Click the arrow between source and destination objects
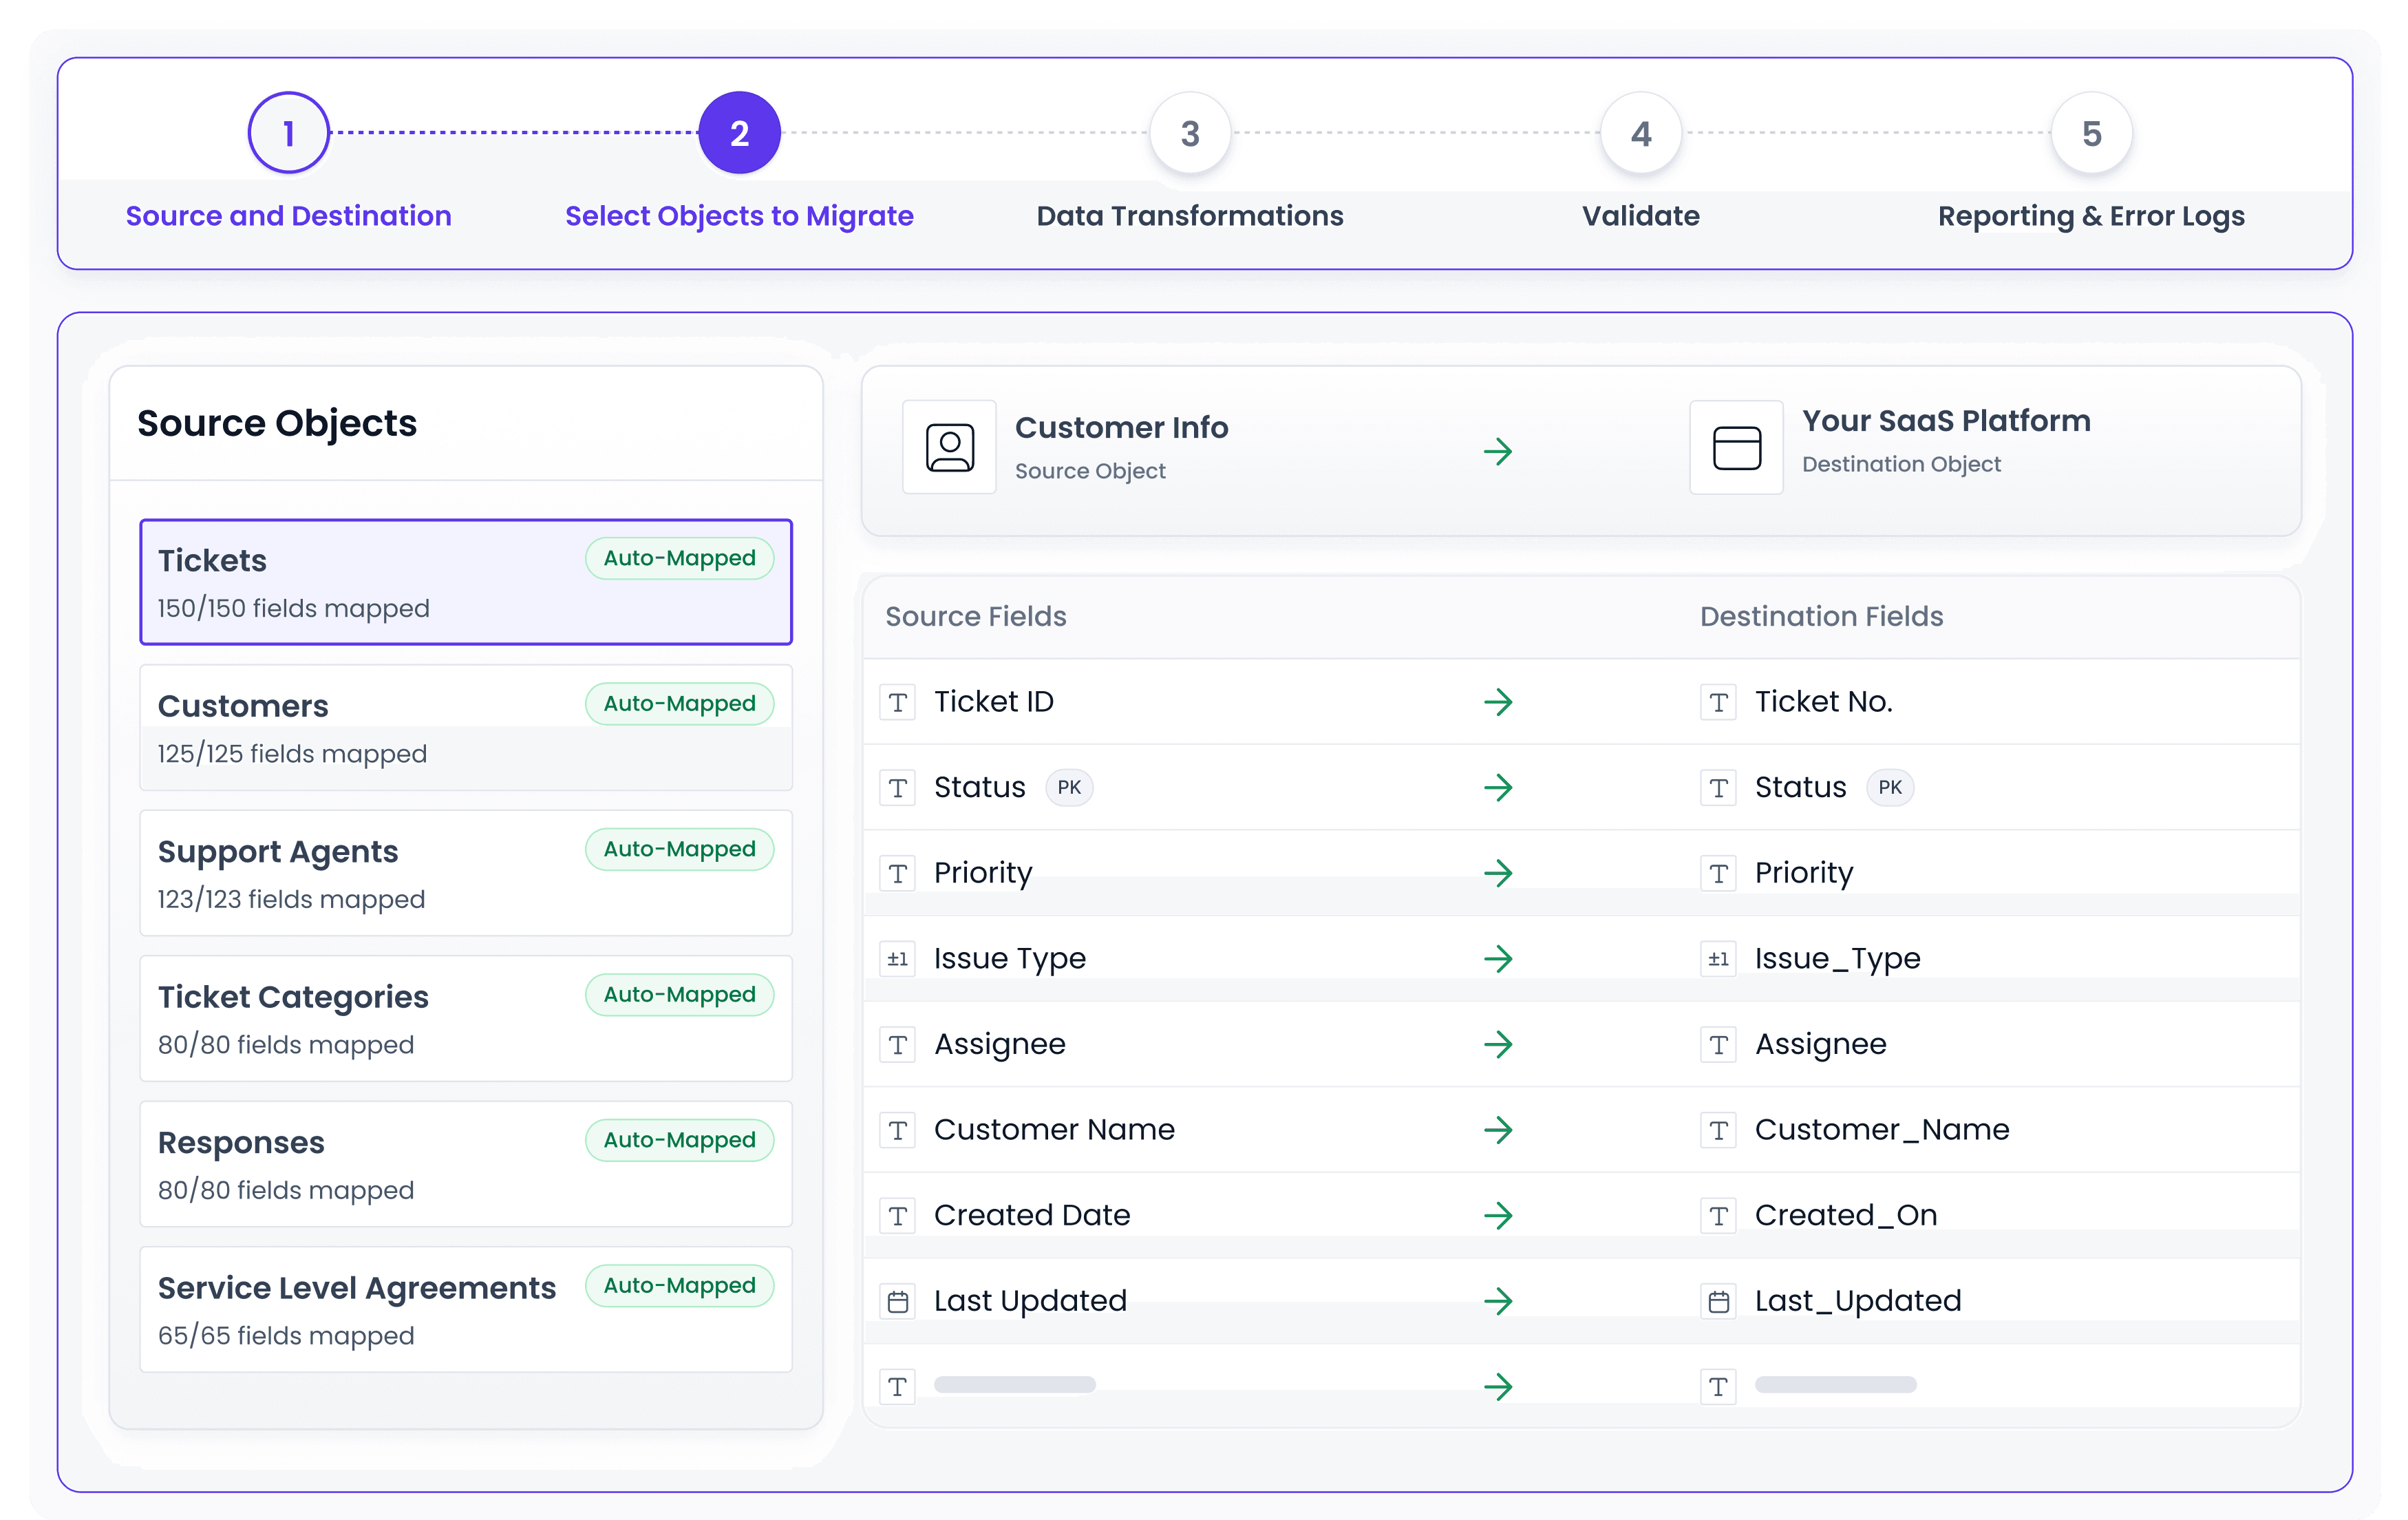The image size is (2408, 1520). (x=1497, y=451)
